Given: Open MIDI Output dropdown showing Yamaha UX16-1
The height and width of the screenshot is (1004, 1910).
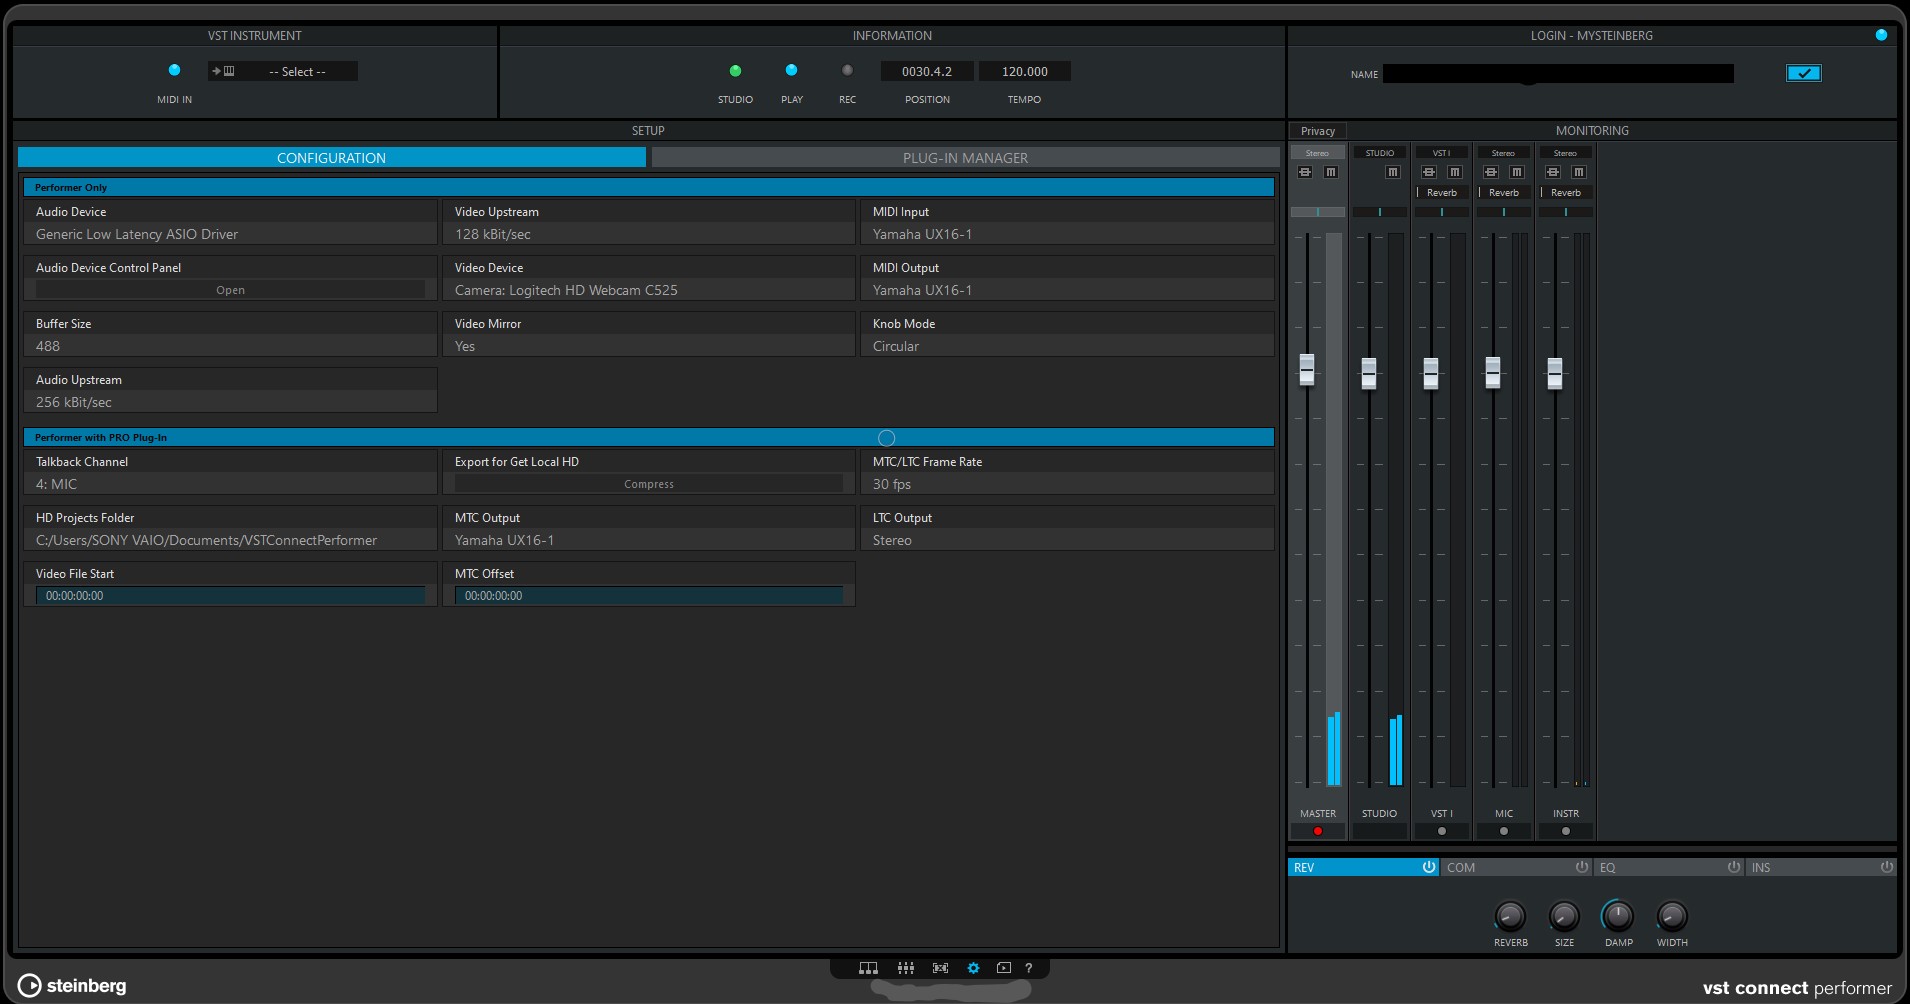Looking at the screenshot, I should pos(1067,290).
